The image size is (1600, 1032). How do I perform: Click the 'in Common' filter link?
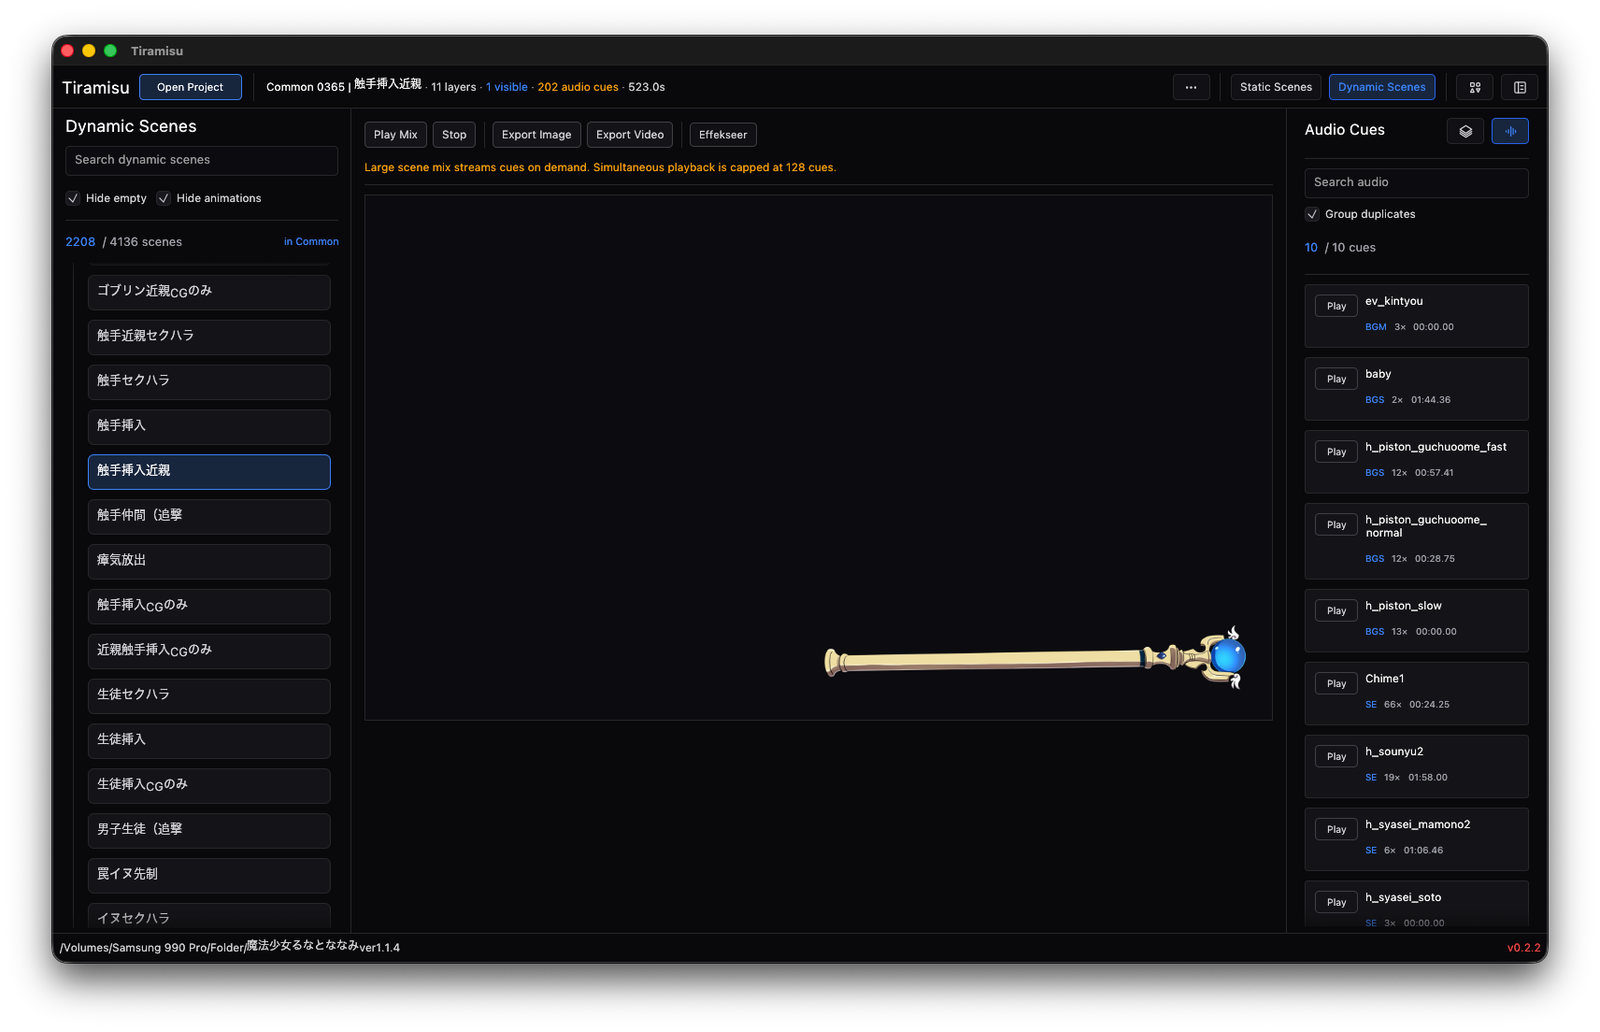(x=311, y=242)
